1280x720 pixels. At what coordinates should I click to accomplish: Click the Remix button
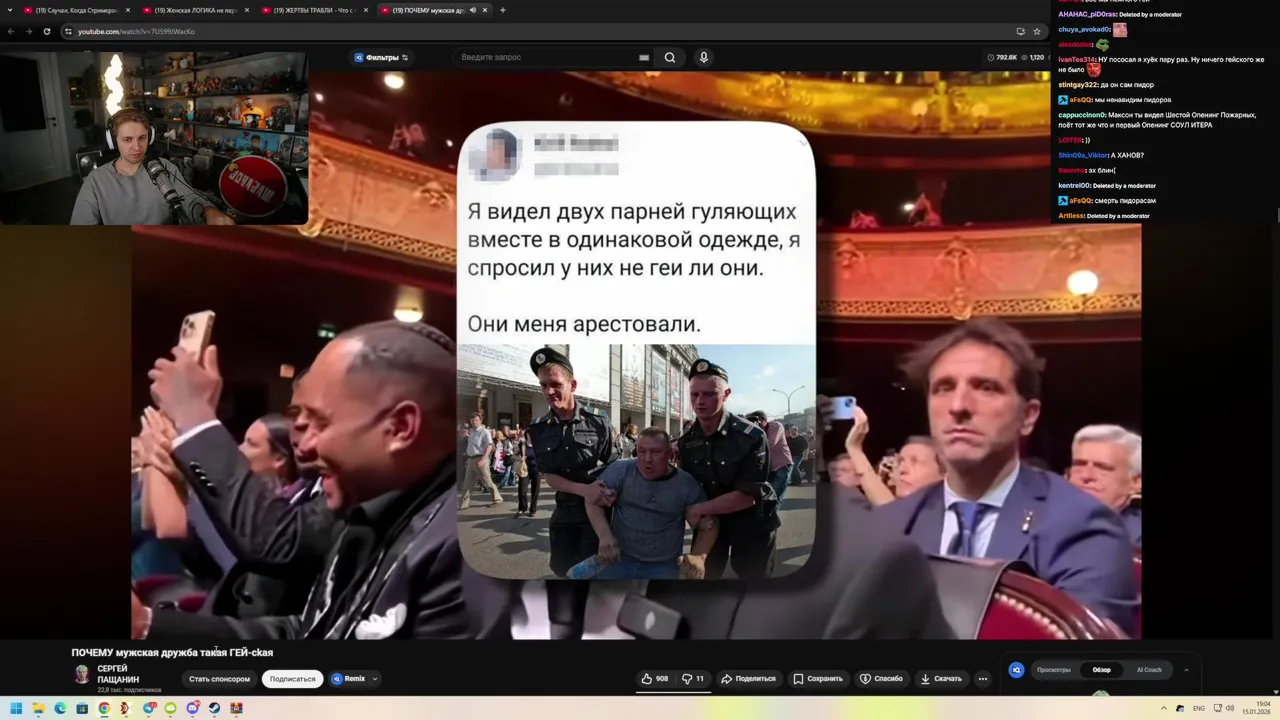(x=349, y=679)
